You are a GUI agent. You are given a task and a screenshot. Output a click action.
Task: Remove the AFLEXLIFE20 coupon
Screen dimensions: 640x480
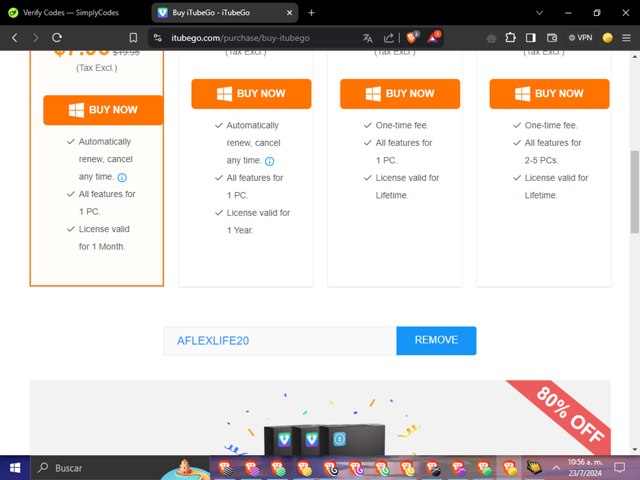point(436,340)
